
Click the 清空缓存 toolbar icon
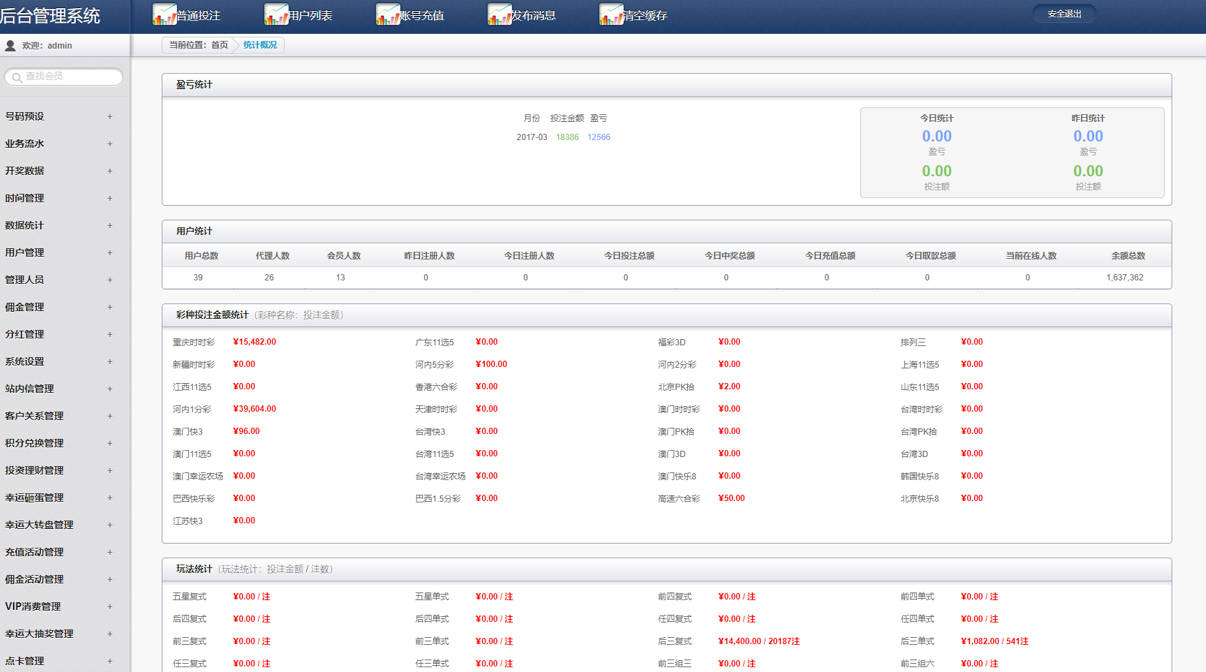pyautogui.click(x=611, y=14)
